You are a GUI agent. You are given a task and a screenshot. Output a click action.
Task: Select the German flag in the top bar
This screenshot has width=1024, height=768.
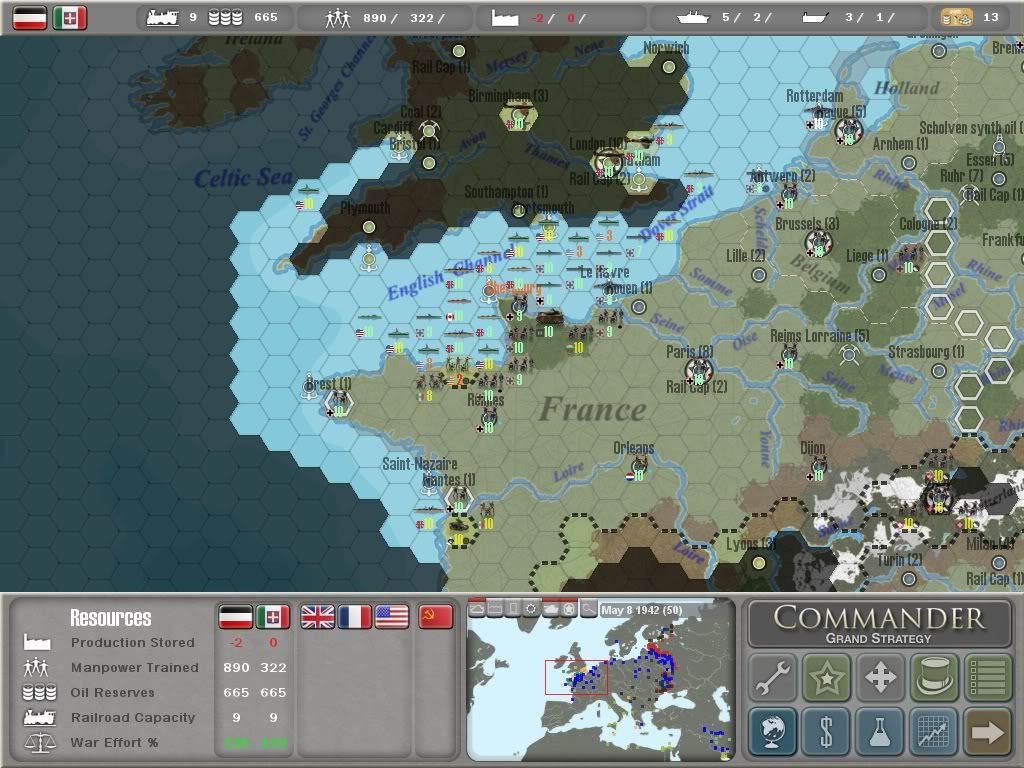click(x=30, y=18)
